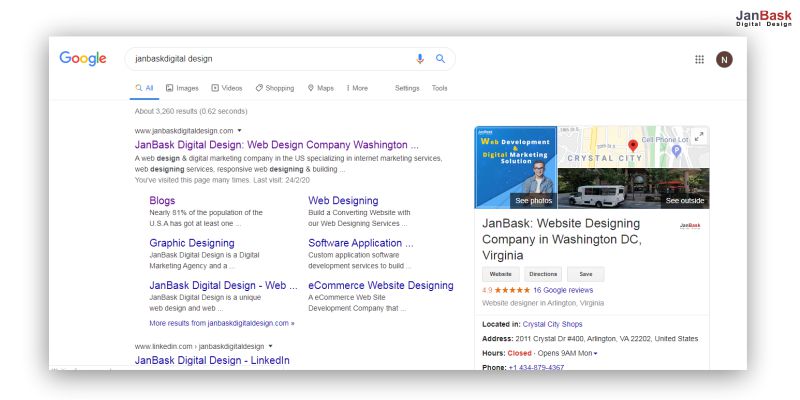The width and height of the screenshot is (800, 400).
Task: Switch to the Videos tab
Action: click(227, 88)
